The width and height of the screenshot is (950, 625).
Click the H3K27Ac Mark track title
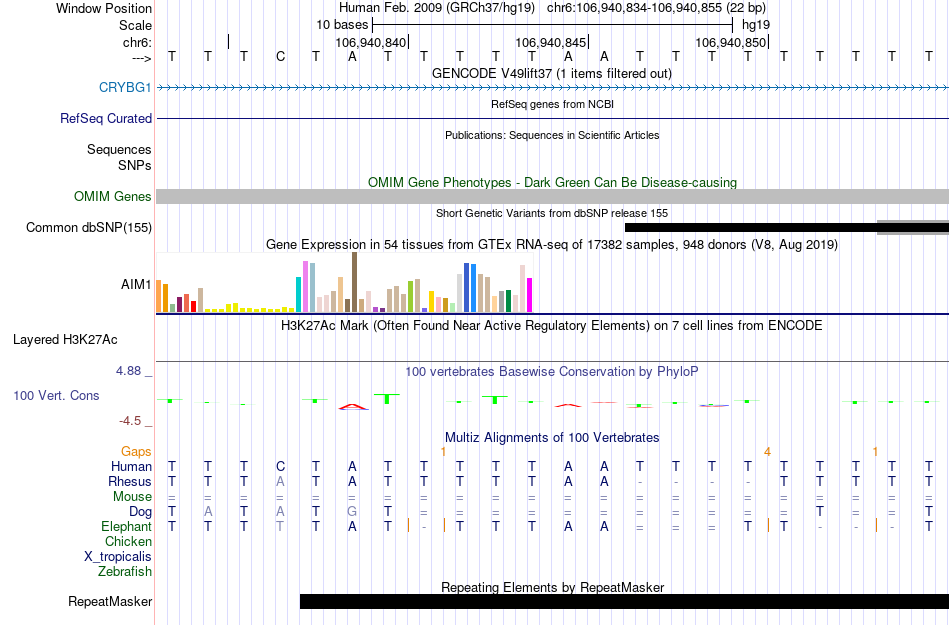(551, 325)
